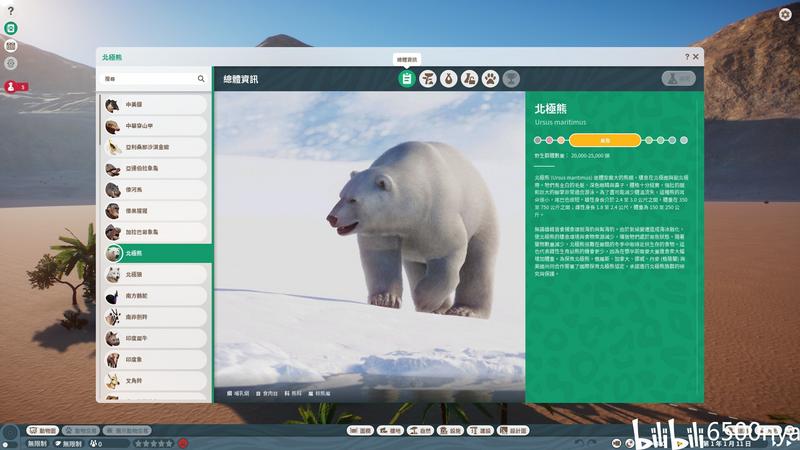Open the enrichment boot tab icon
The image size is (800, 450).
coord(469,79)
